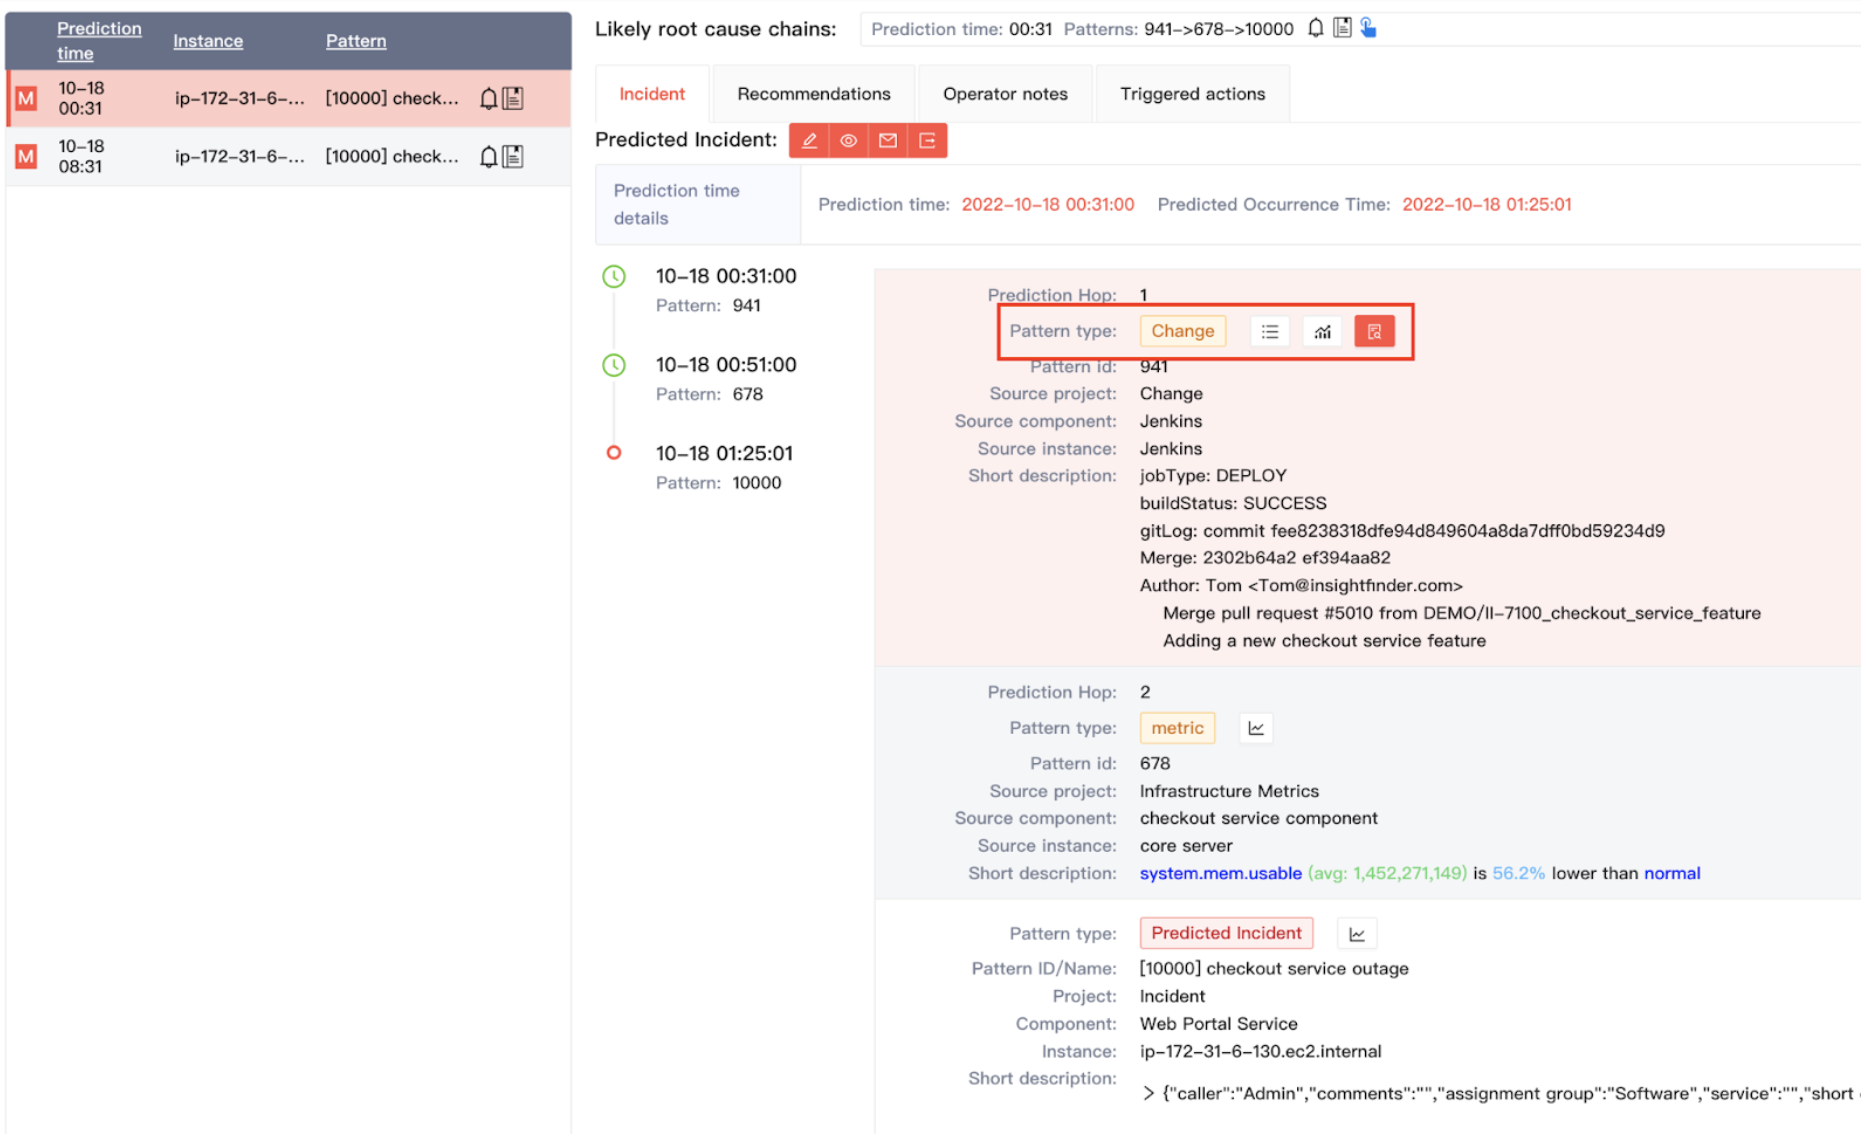1872x1134 pixels.
Task: Open the Operator notes tab
Action: click(1005, 94)
